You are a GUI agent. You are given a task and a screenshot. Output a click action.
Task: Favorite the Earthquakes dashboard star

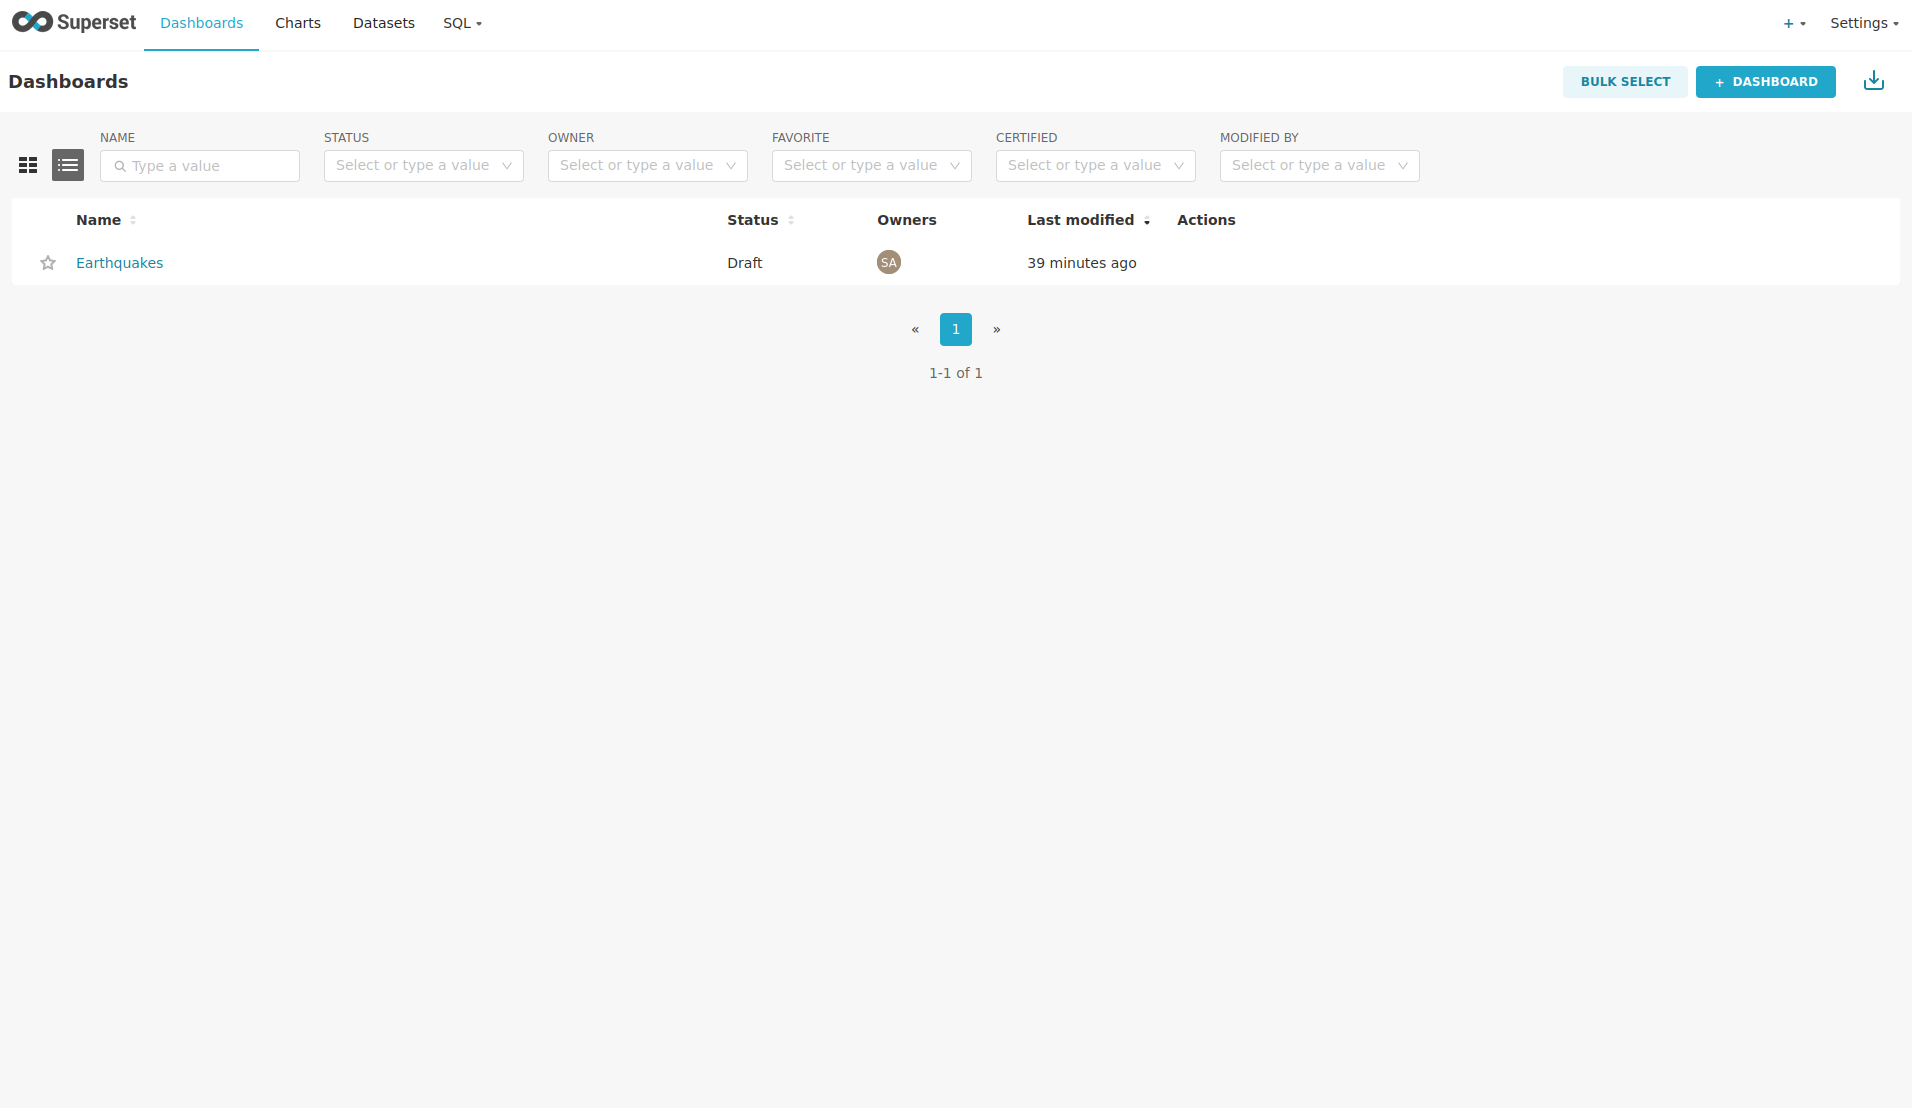(x=48, y=263)
